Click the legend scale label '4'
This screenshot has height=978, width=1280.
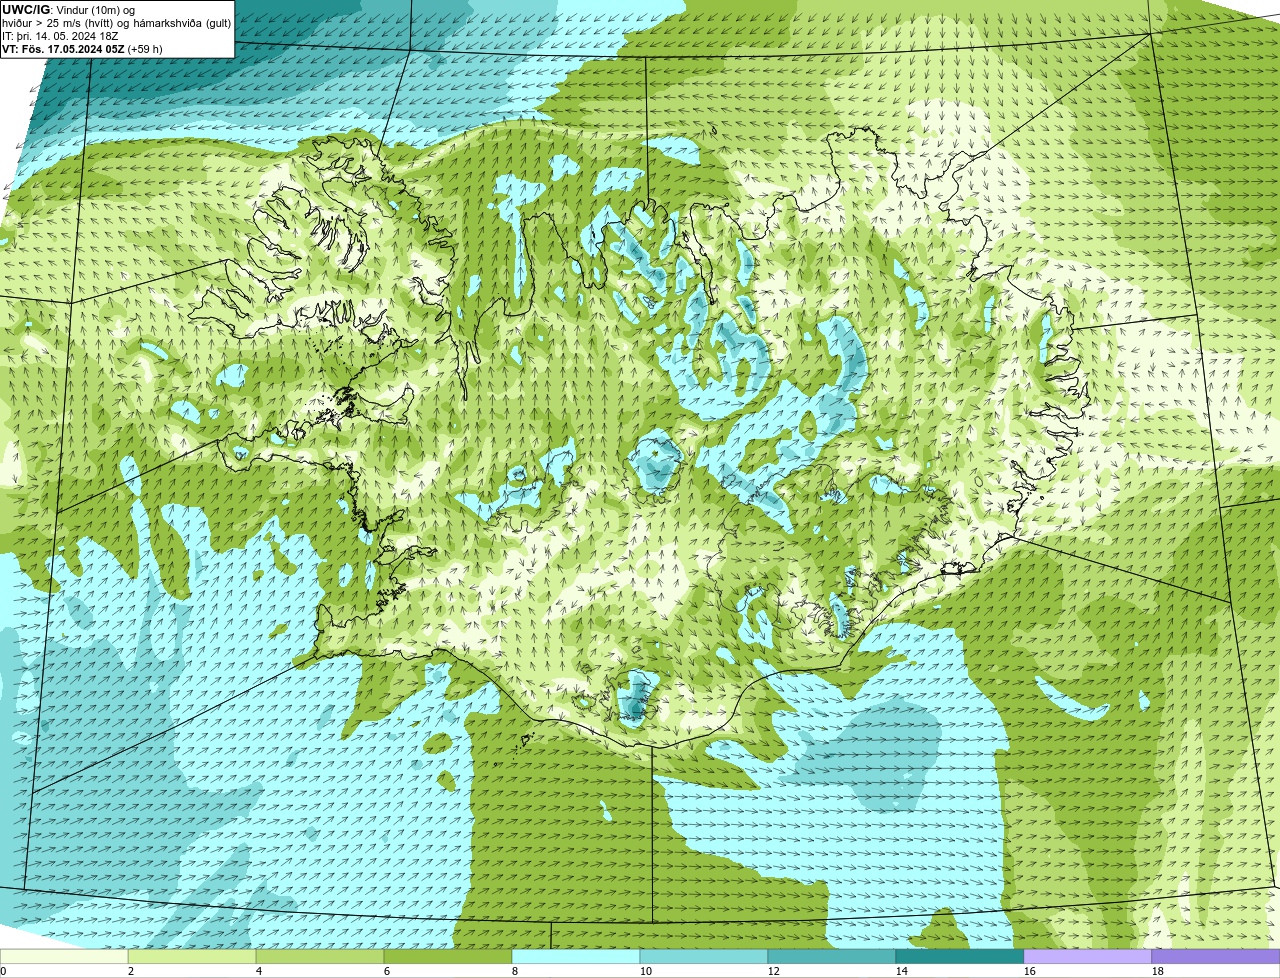click(x=259, y=971)
